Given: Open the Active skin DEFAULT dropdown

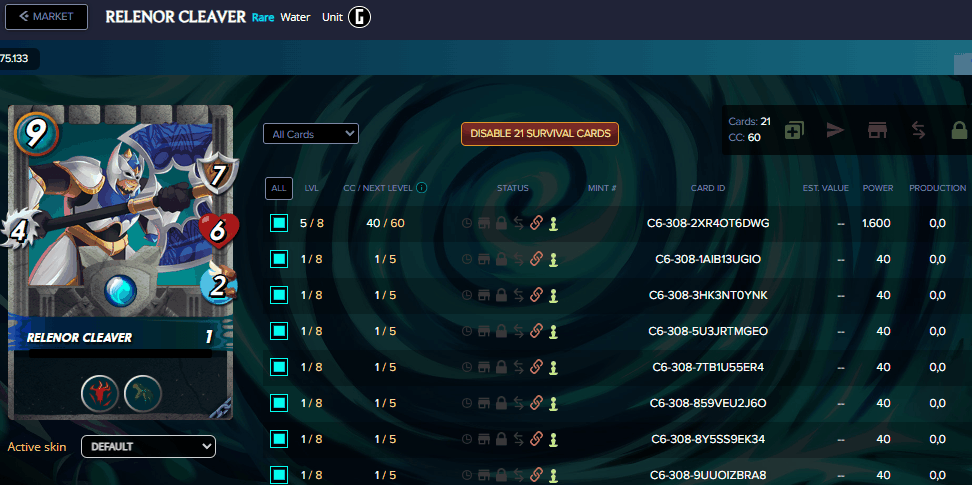Looking at the screenshot, I should (148, 447).
